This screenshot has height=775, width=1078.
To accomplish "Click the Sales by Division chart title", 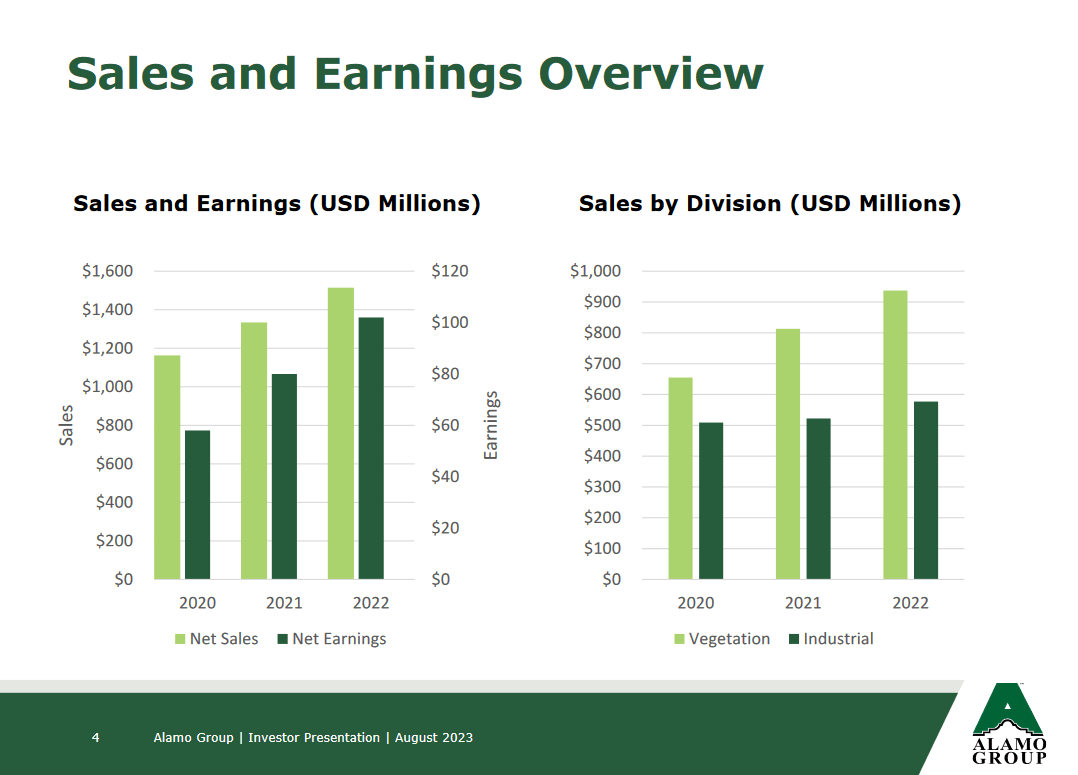I will [770, 203].
